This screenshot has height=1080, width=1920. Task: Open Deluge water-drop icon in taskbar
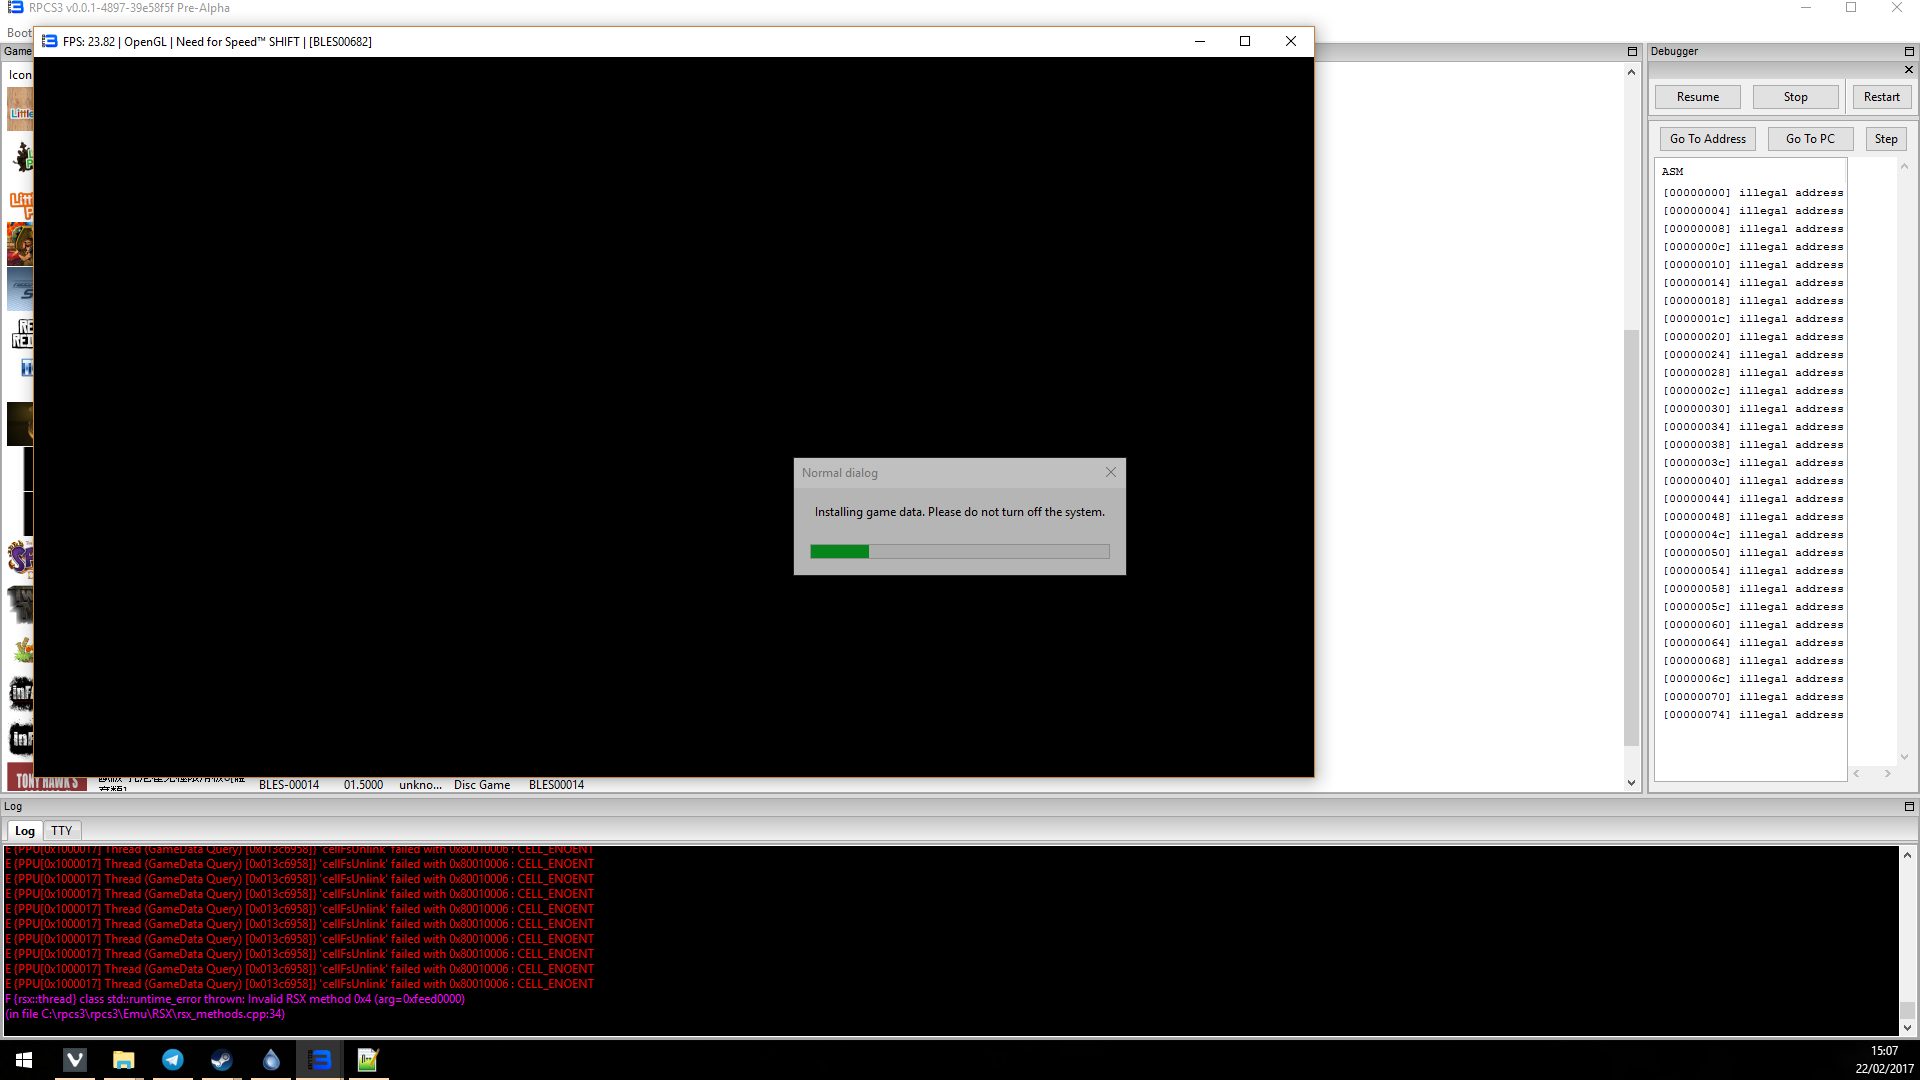[x=271, y=1060]
